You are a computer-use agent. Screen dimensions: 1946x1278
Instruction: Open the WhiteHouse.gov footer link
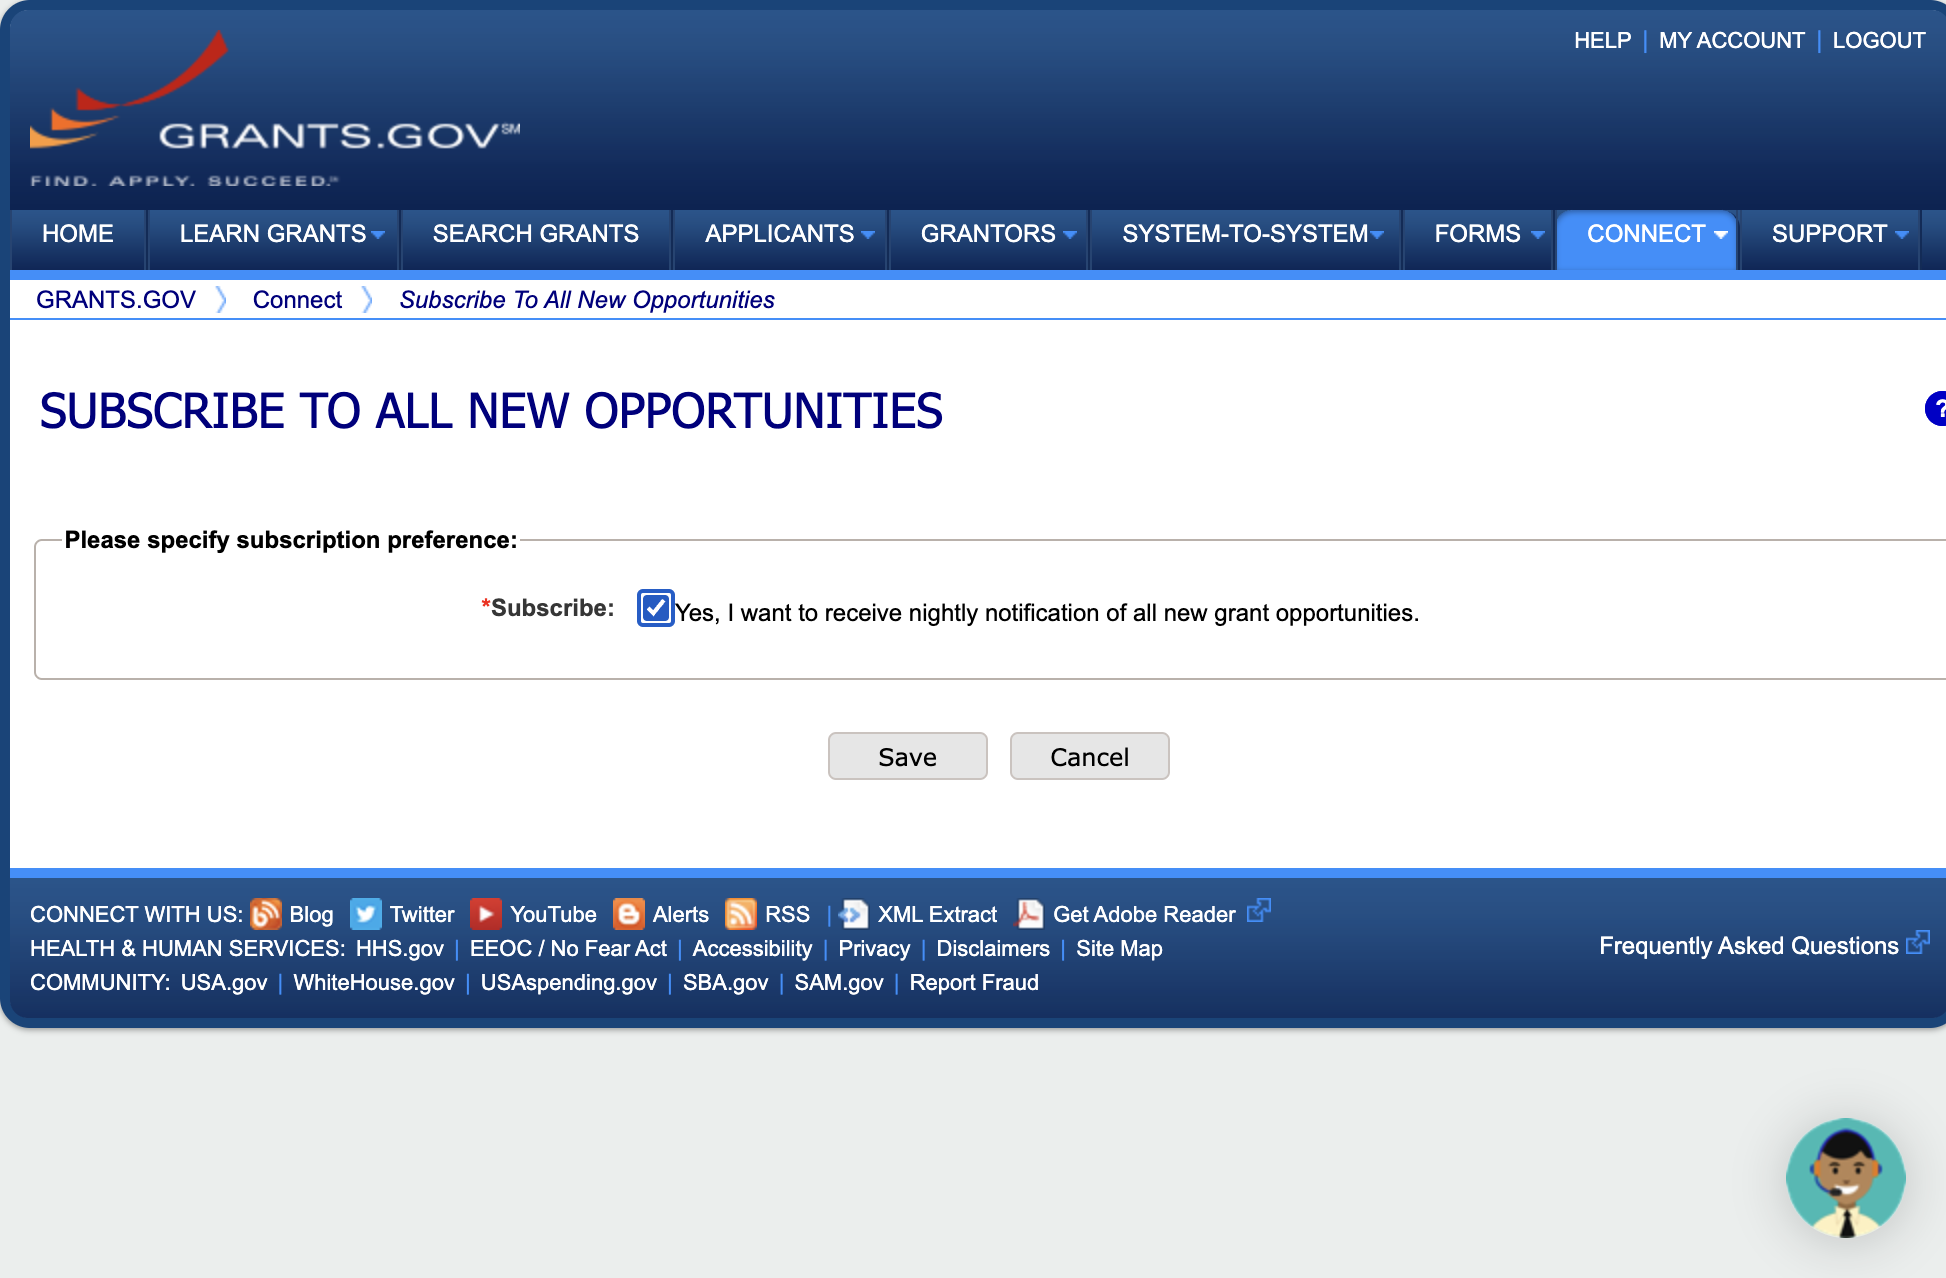tap(374, 982)
